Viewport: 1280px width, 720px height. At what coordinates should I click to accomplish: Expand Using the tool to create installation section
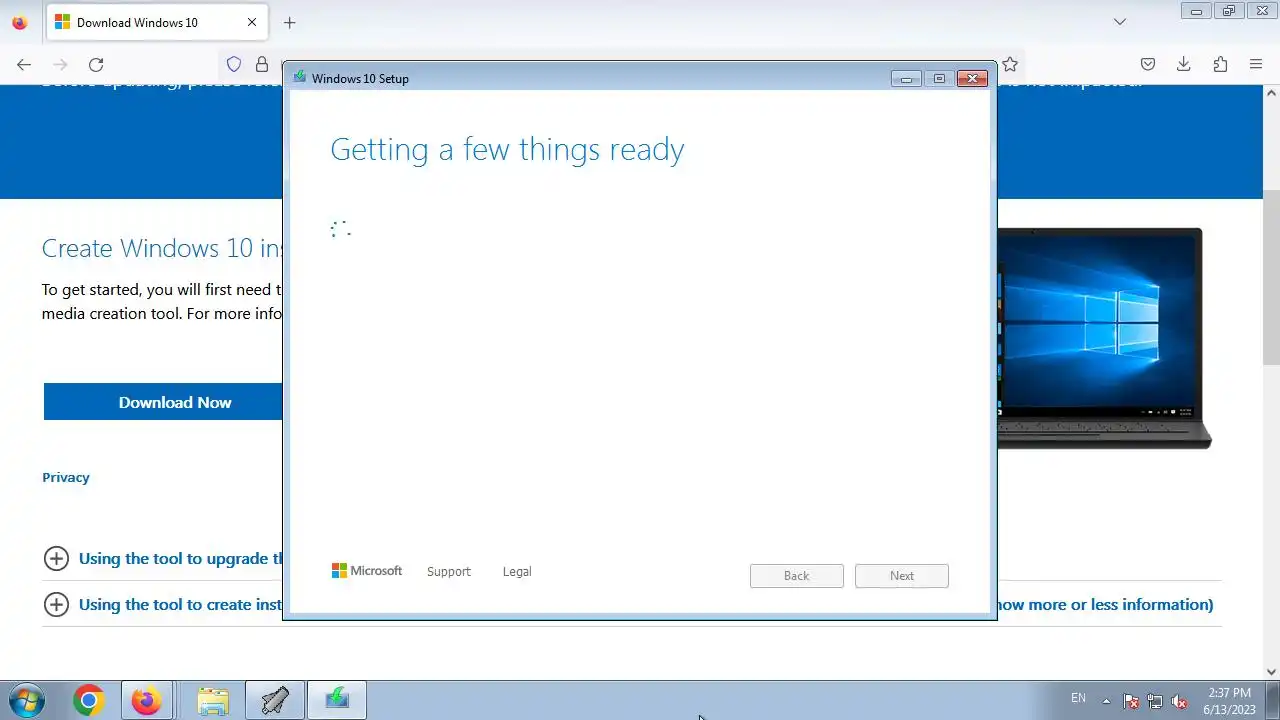163,605
